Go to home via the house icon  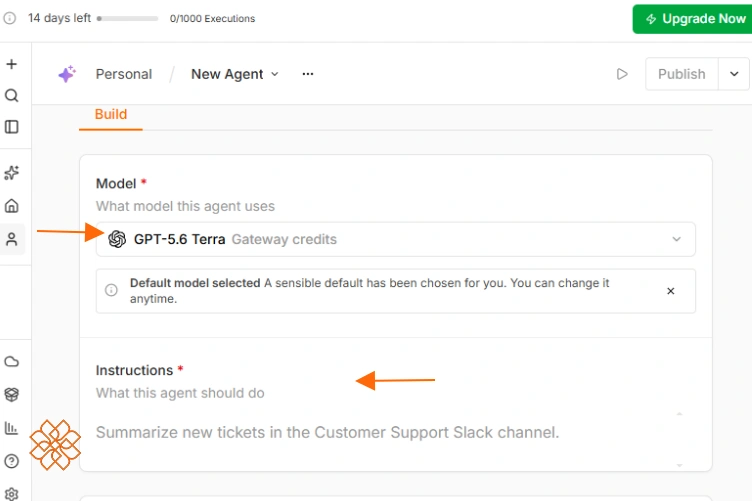pos(12,206)
